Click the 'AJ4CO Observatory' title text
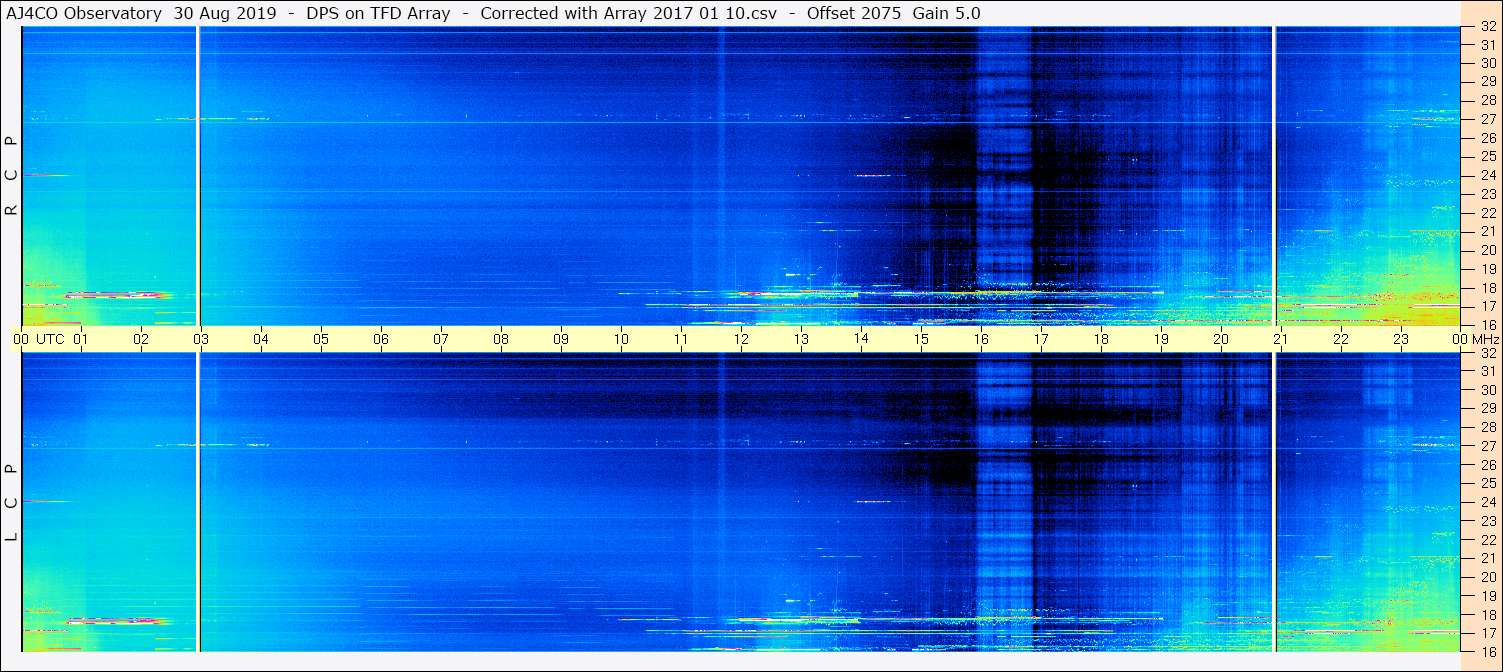 [x=82, y=13]
